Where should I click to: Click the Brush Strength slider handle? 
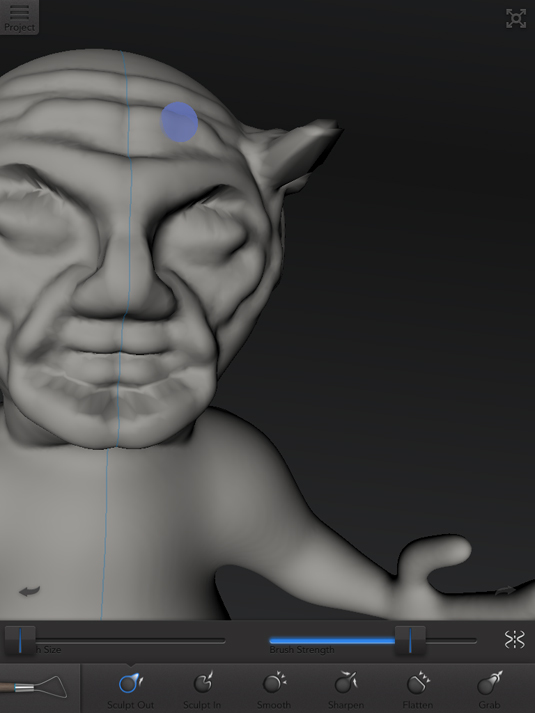410,640
